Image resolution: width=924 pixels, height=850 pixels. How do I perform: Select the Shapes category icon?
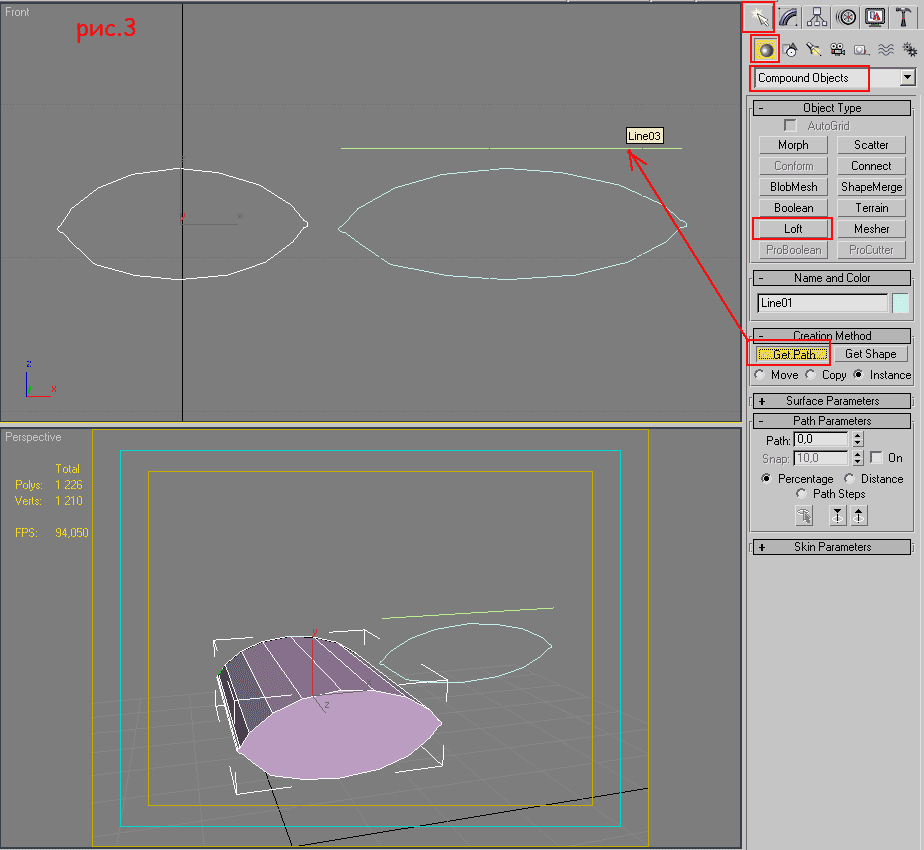(790, 49)
